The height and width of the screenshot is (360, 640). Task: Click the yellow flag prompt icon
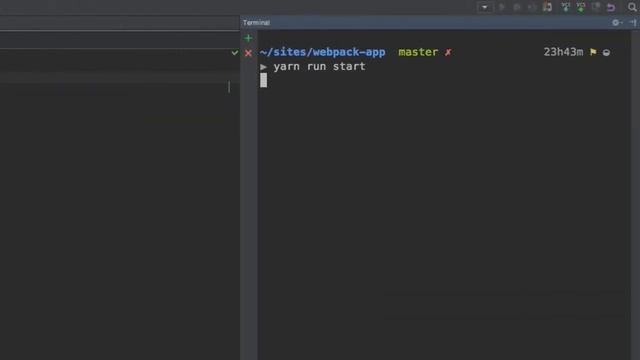(593, 52)
